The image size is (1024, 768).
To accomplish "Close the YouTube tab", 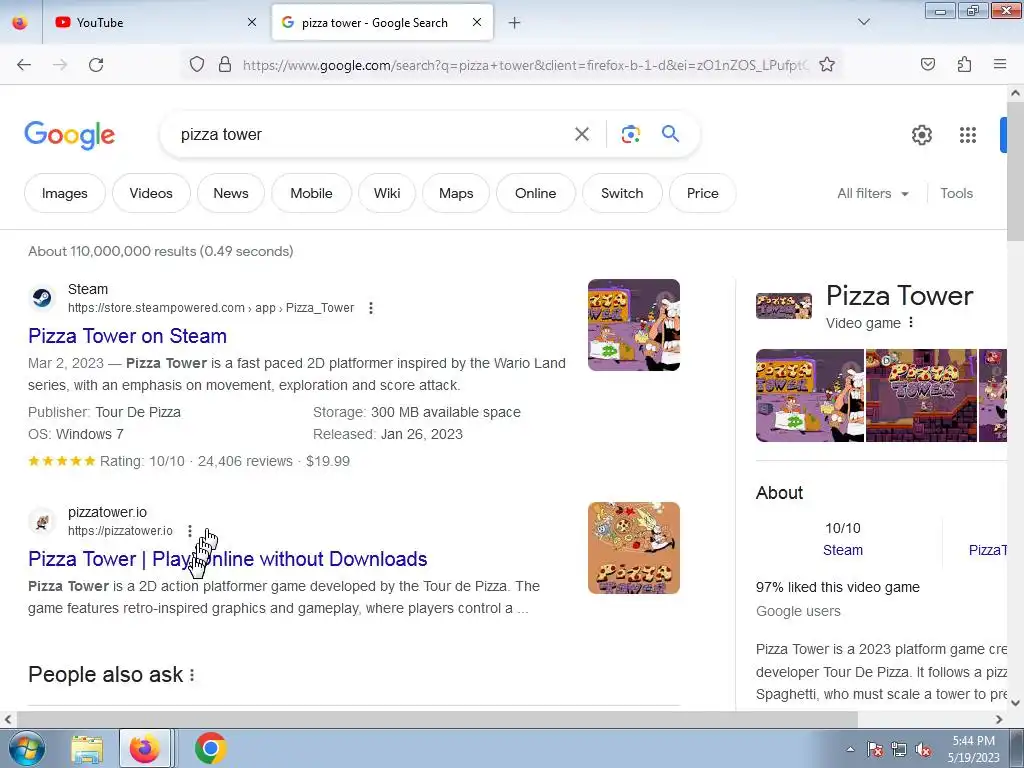I will (x=252, y=22).
